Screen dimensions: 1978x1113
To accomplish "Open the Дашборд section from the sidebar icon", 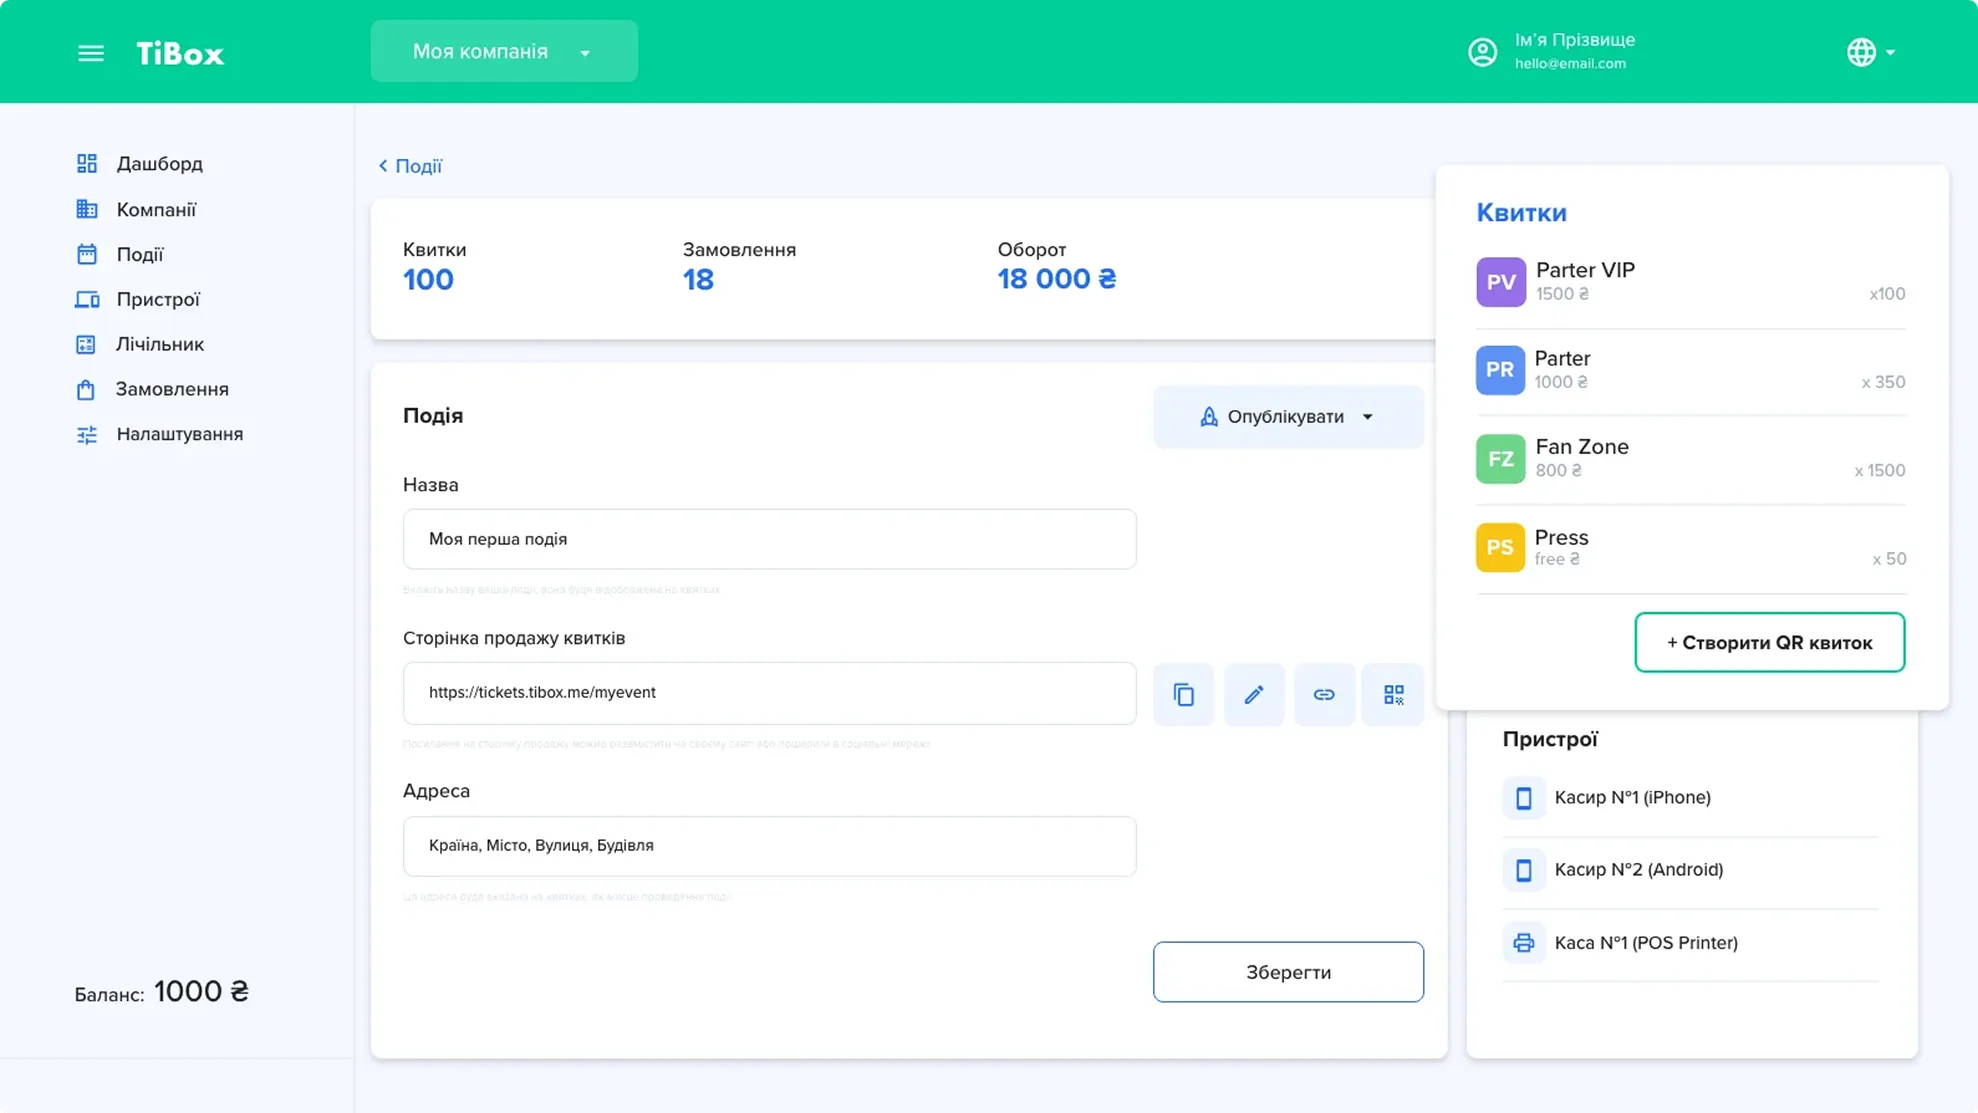I will tap(87, 163).
